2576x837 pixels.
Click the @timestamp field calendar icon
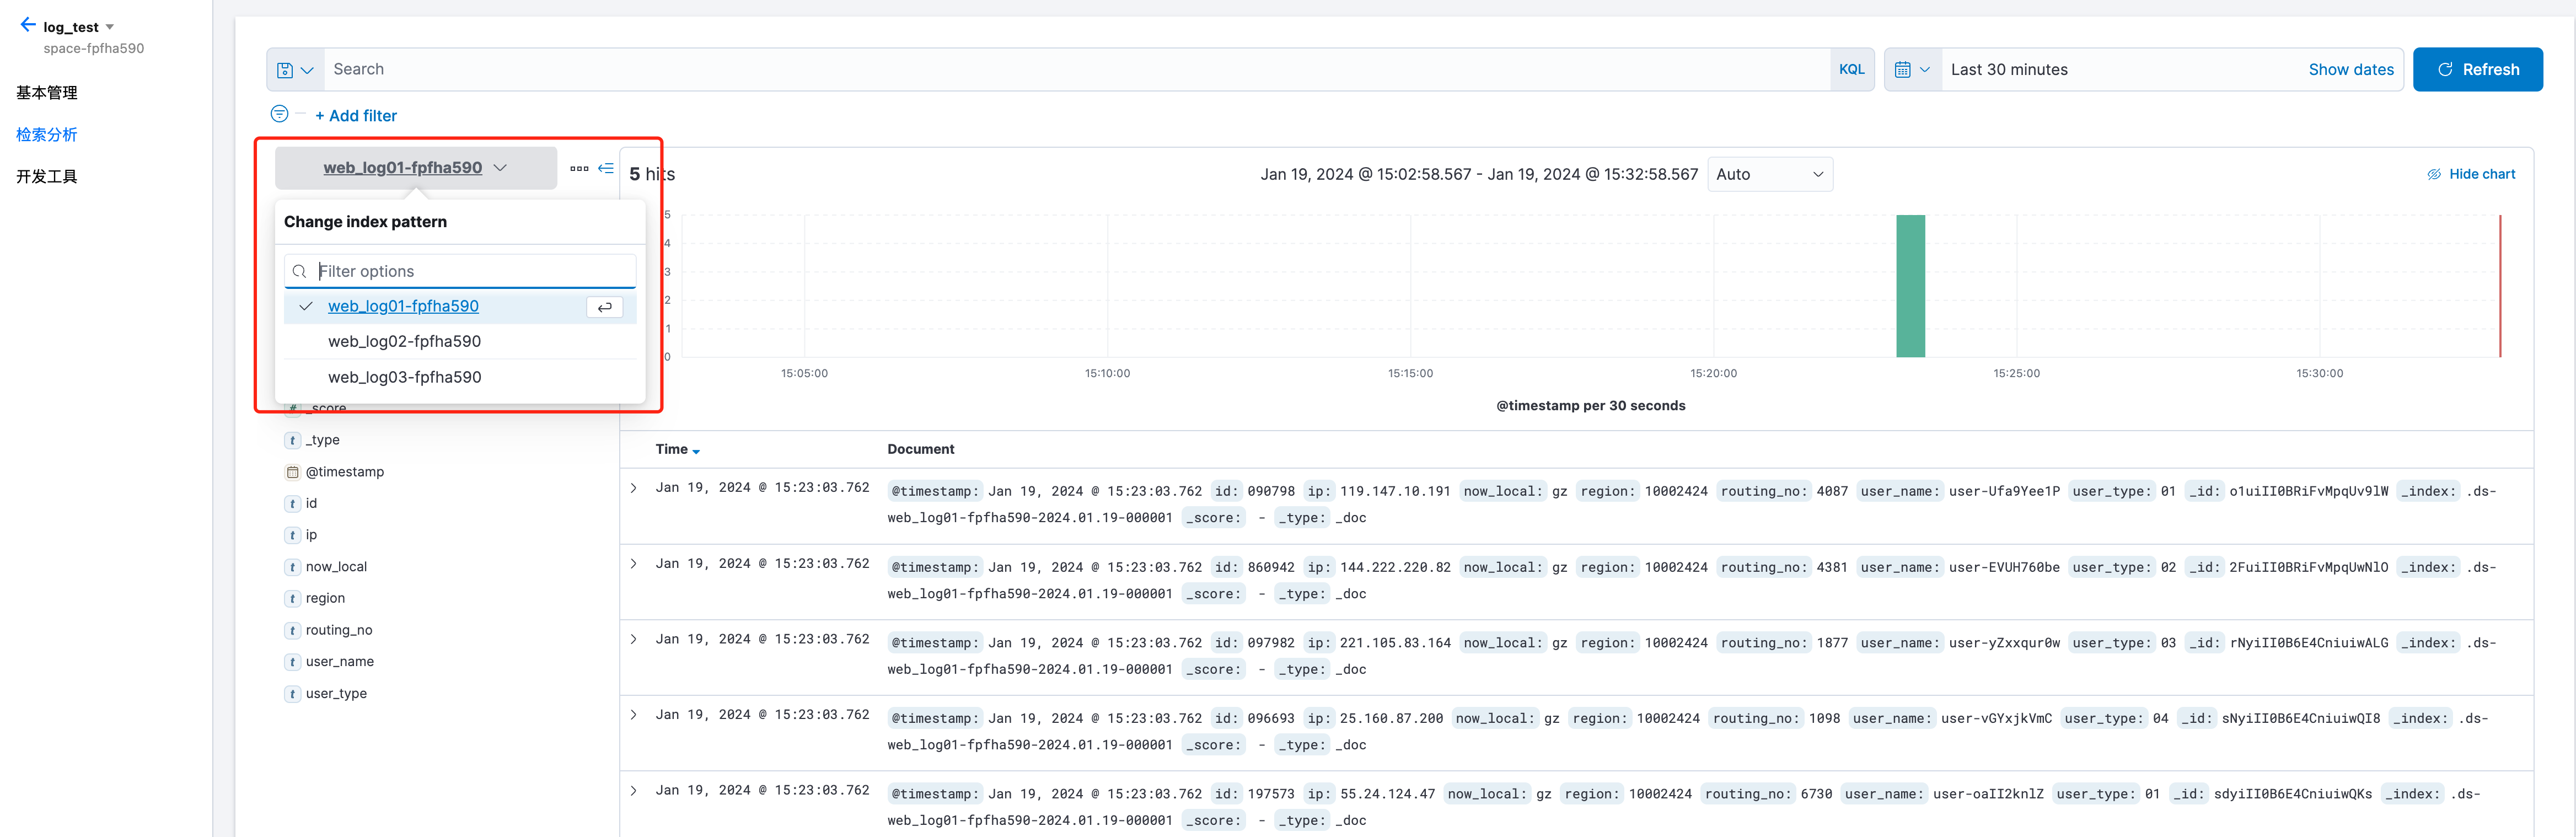click(293, 472)
